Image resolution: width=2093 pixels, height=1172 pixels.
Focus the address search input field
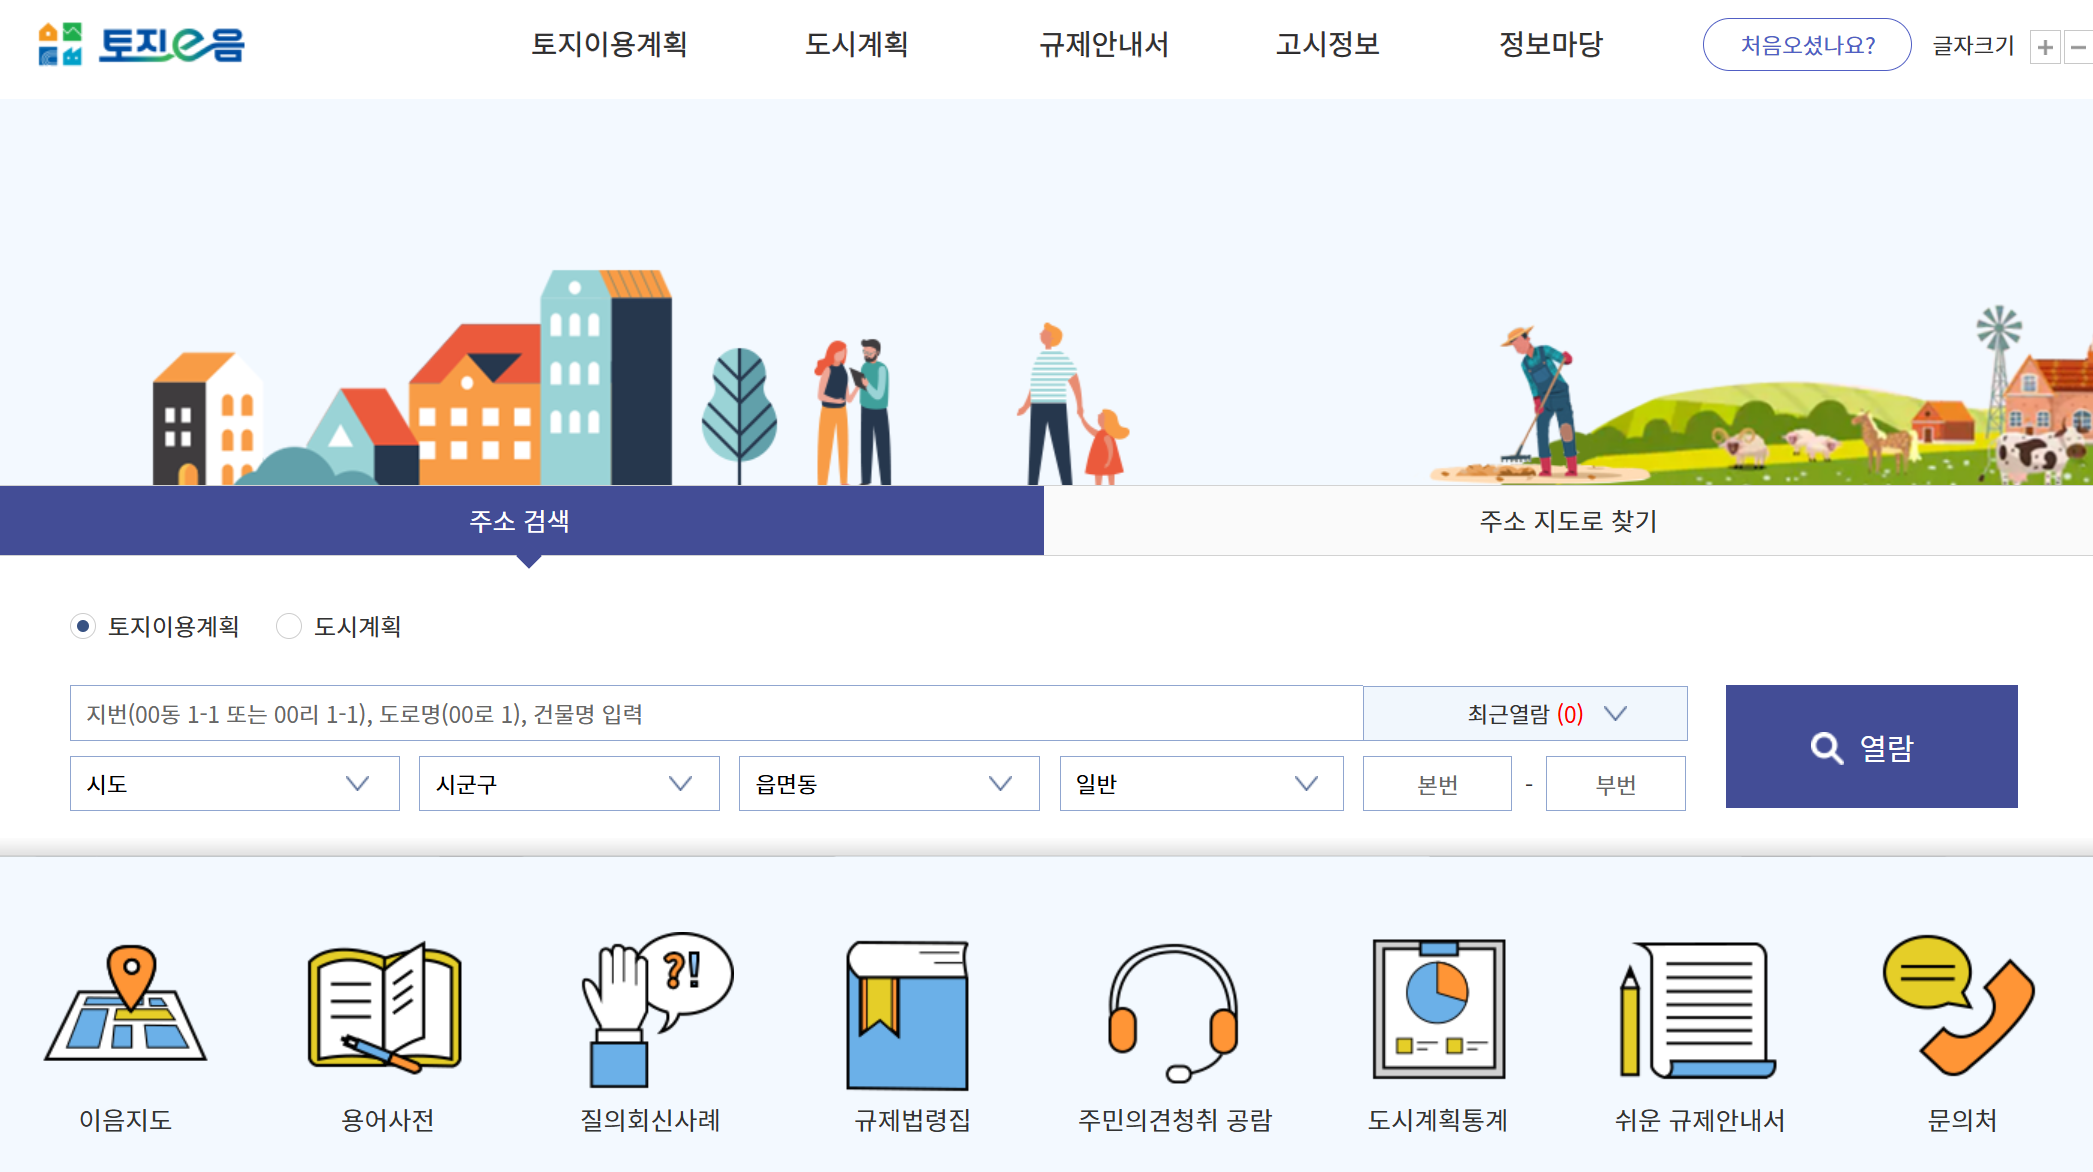pyautogui.click(x=716, y=713)
